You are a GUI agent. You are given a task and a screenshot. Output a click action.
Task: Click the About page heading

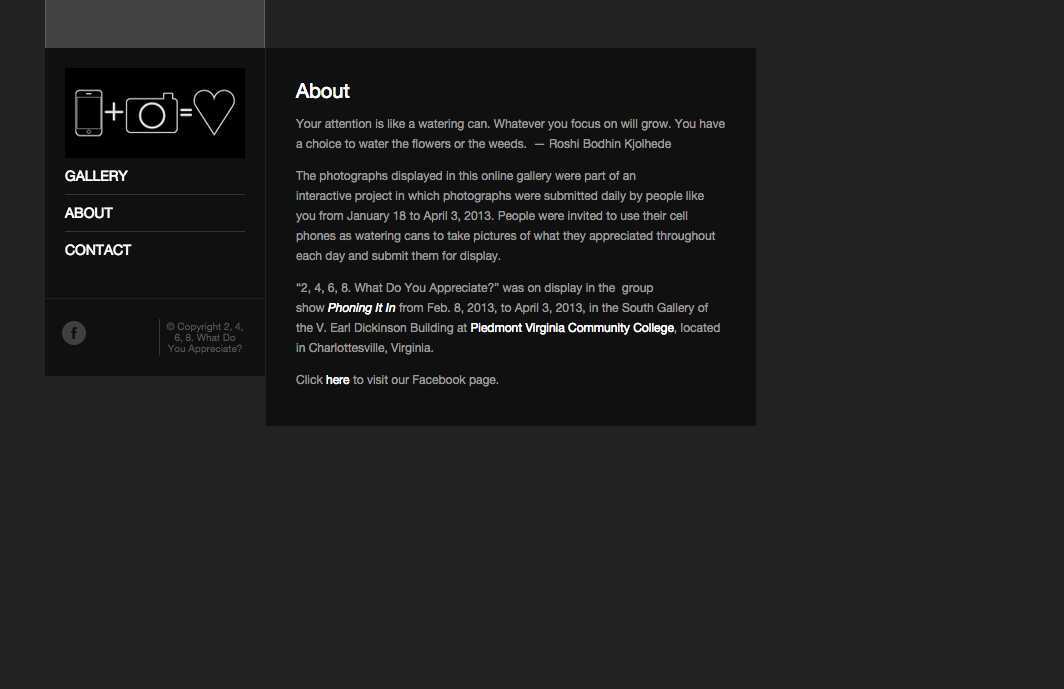[322, 91]
